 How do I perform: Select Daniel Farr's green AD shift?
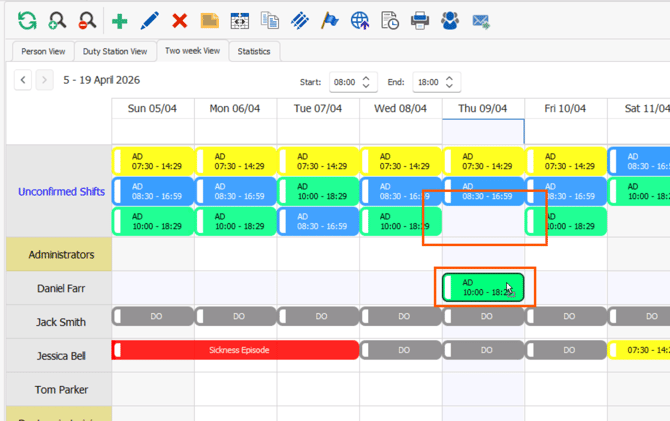pos(484,288)
